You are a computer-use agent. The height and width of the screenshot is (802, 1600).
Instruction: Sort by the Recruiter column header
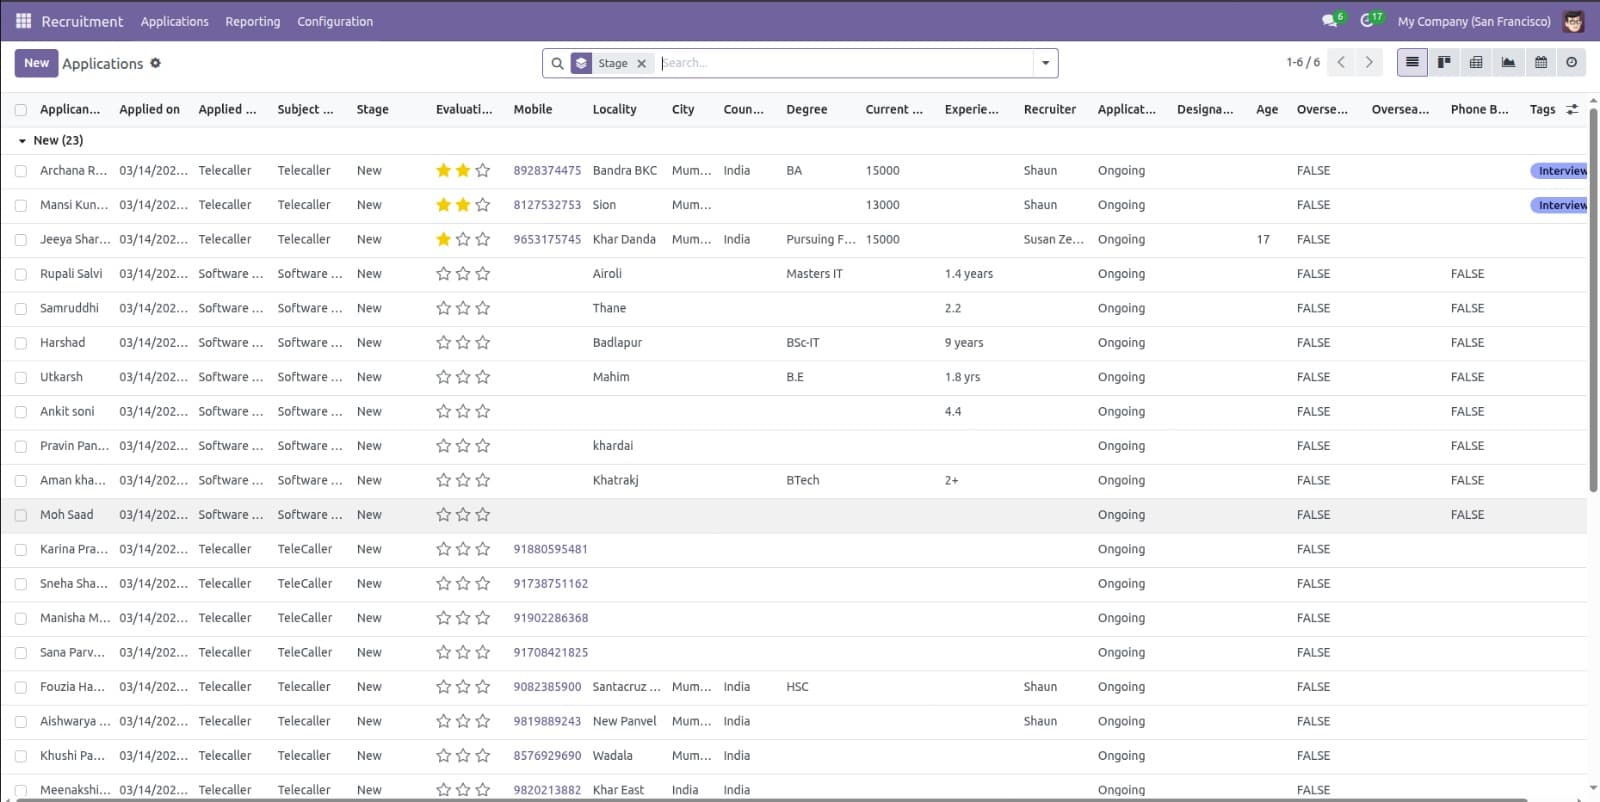coord(1050,110)
